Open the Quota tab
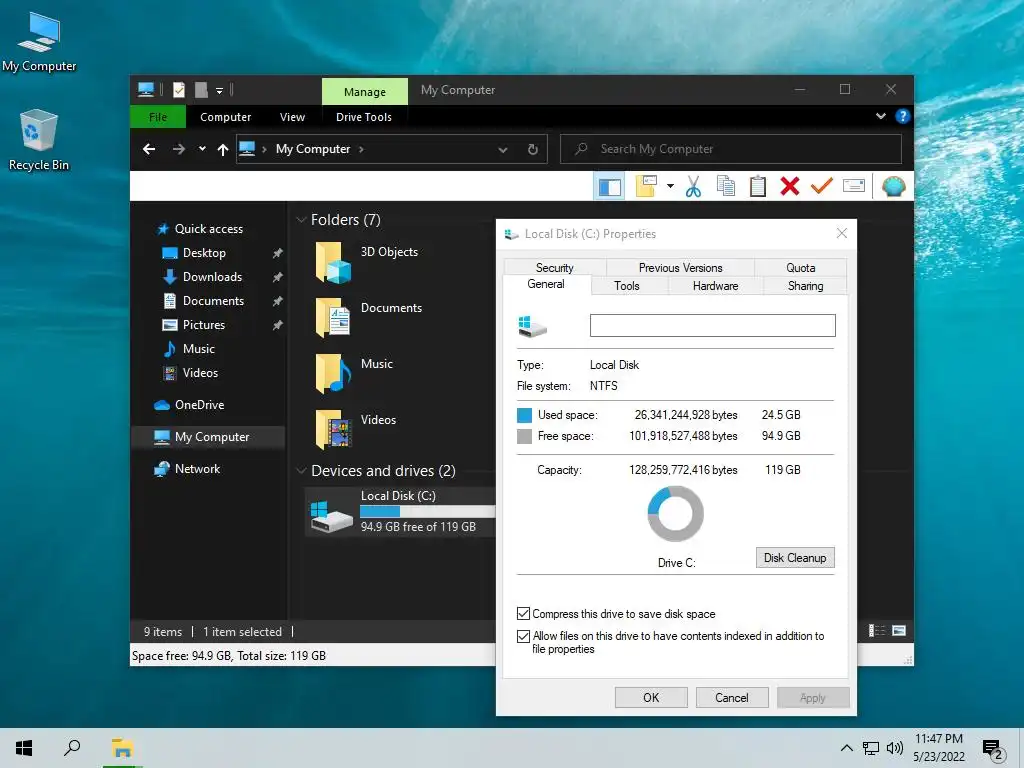Image resolution: width=1024 pixels, height=768 pixels. click(x=801, y=267)
